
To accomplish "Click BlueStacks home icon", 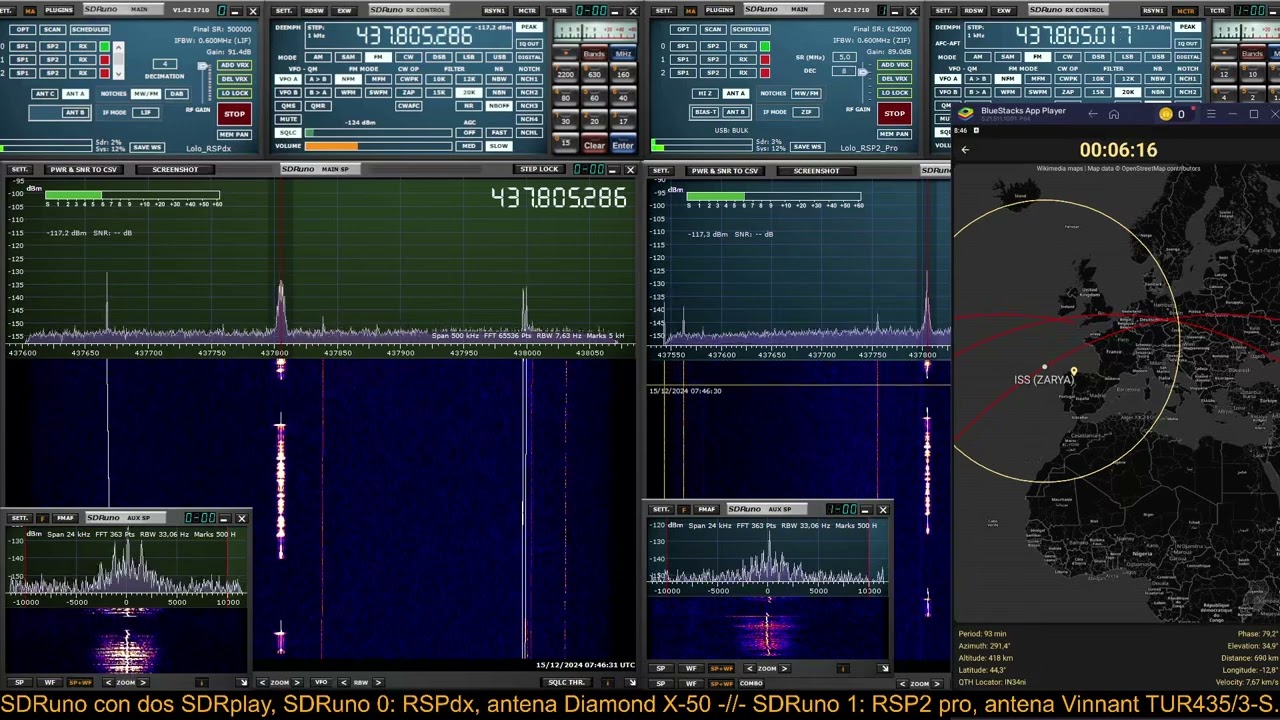I will (x=1114, y=113).
